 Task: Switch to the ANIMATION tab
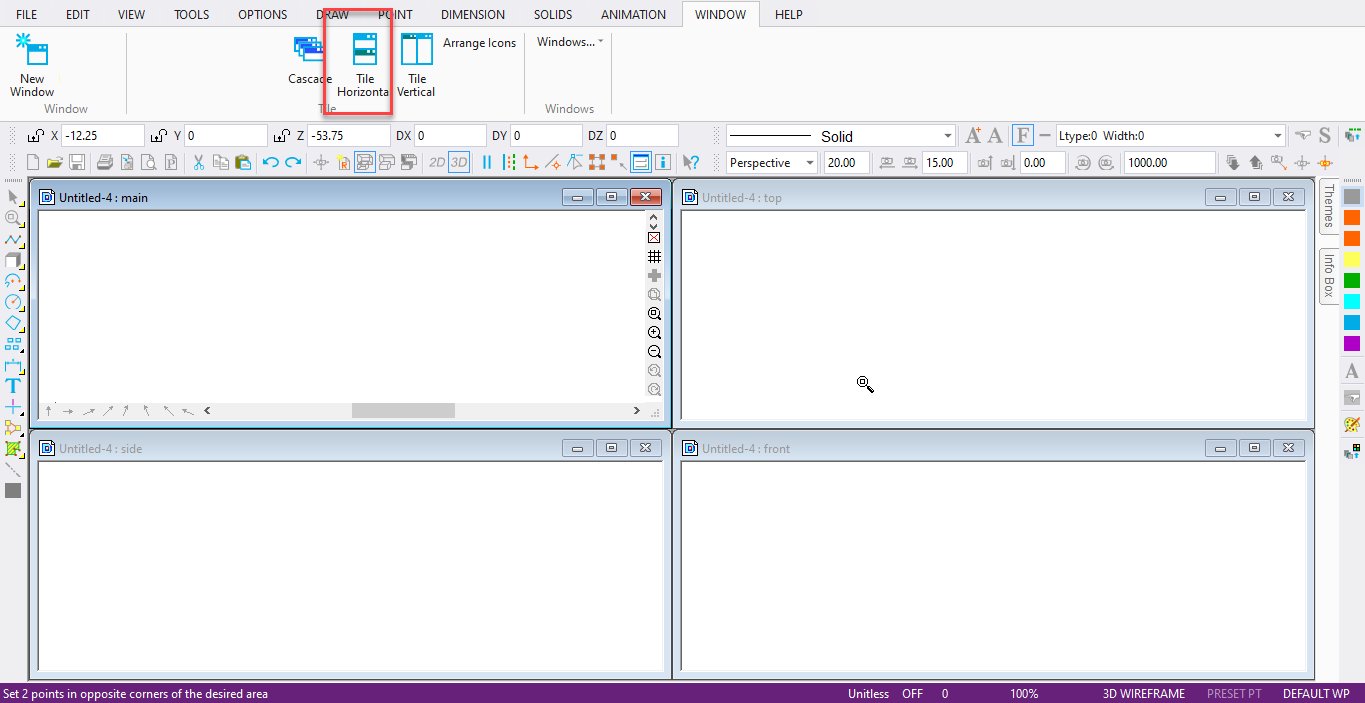(x=633, y=14)
